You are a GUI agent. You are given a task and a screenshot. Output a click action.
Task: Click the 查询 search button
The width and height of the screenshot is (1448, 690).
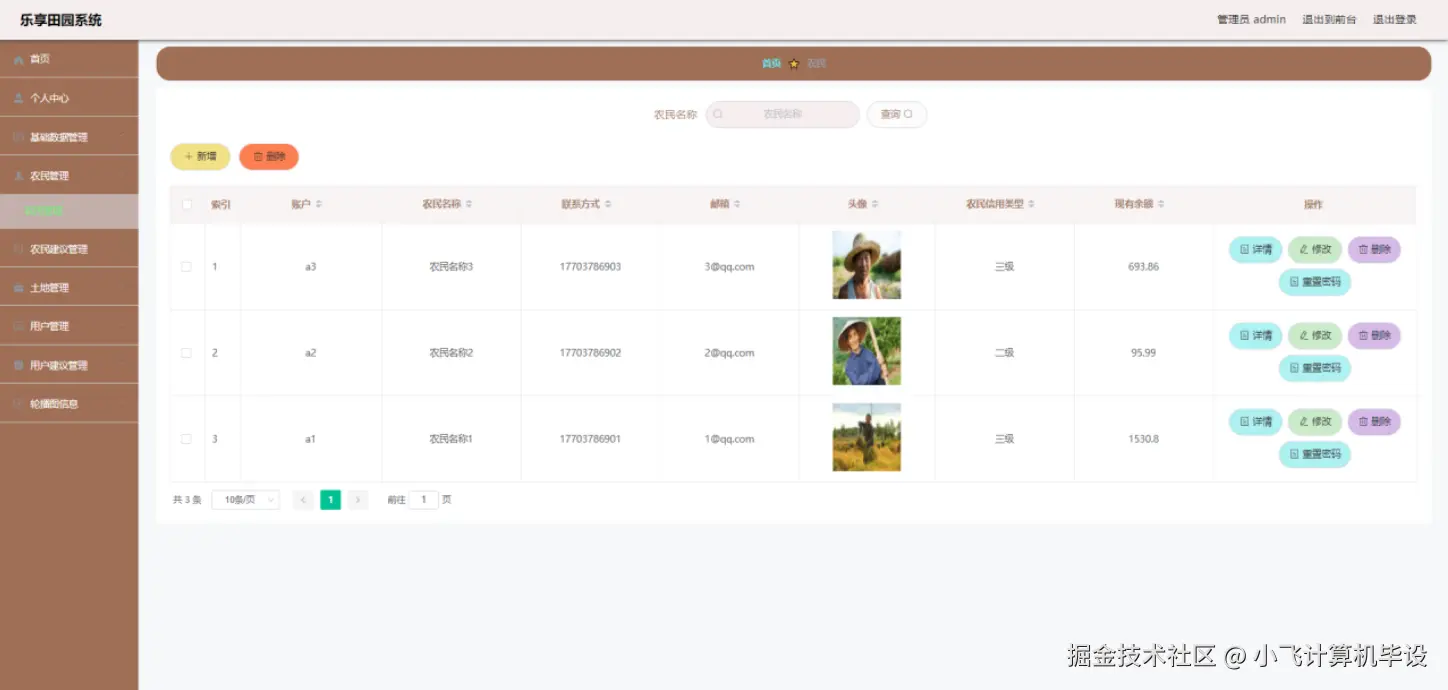896,114
